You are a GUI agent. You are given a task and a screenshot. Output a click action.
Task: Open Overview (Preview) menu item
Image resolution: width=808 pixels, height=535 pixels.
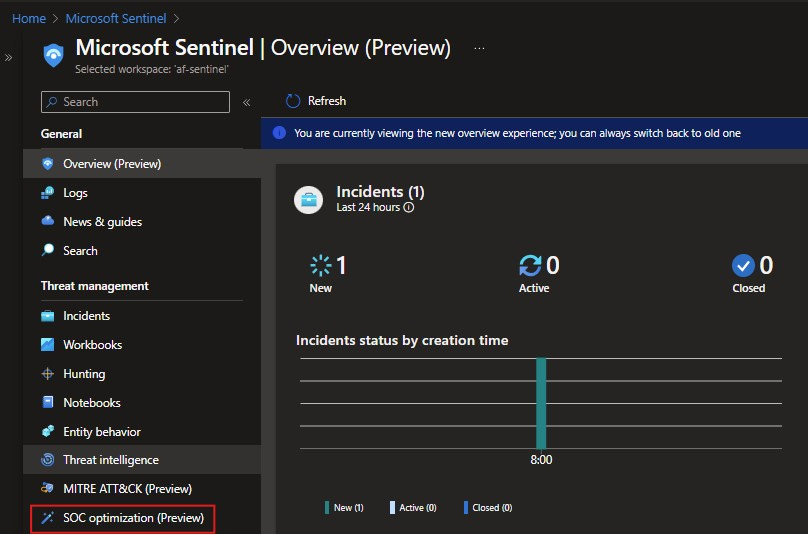click(x=142, y=164)
